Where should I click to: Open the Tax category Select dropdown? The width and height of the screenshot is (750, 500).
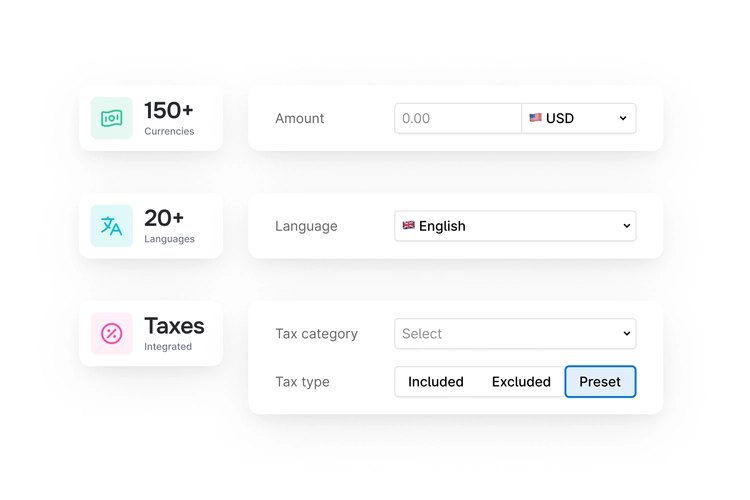click(x=515, y=334)
